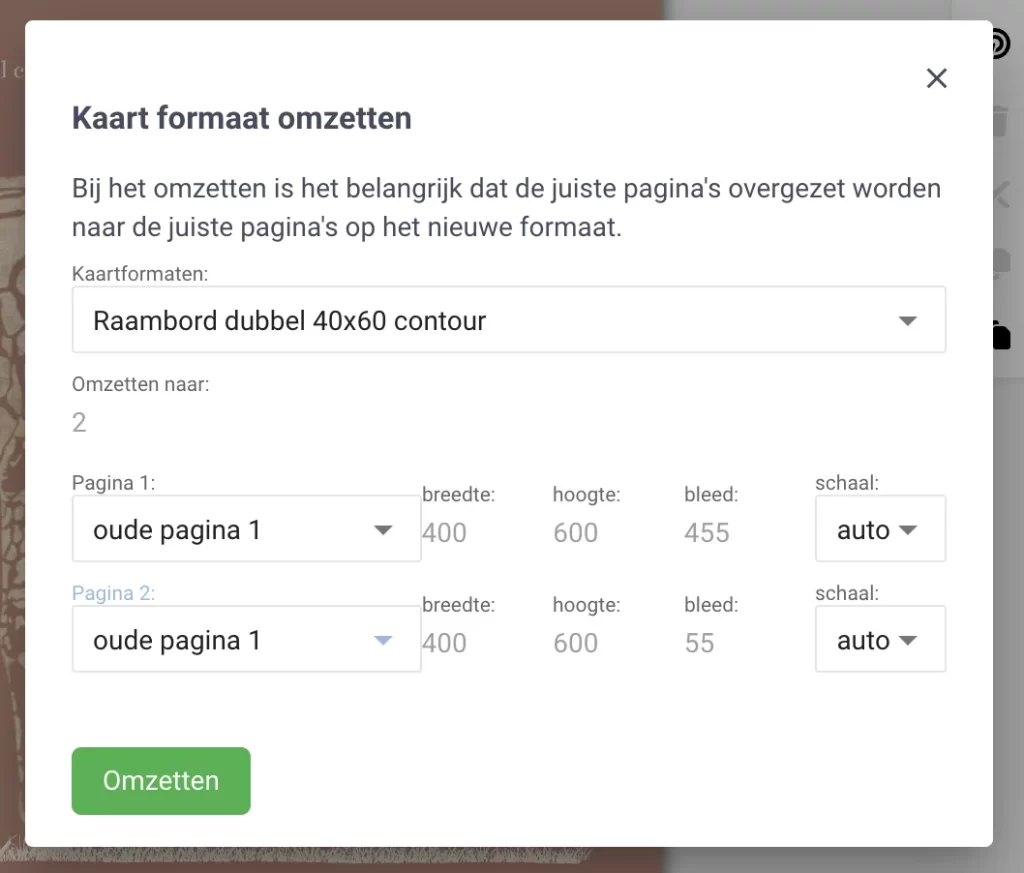This screenshot has height=873, width=1024.
Task: Expand the Pagina 2 source page dropdown
Action: coord(246,640)
